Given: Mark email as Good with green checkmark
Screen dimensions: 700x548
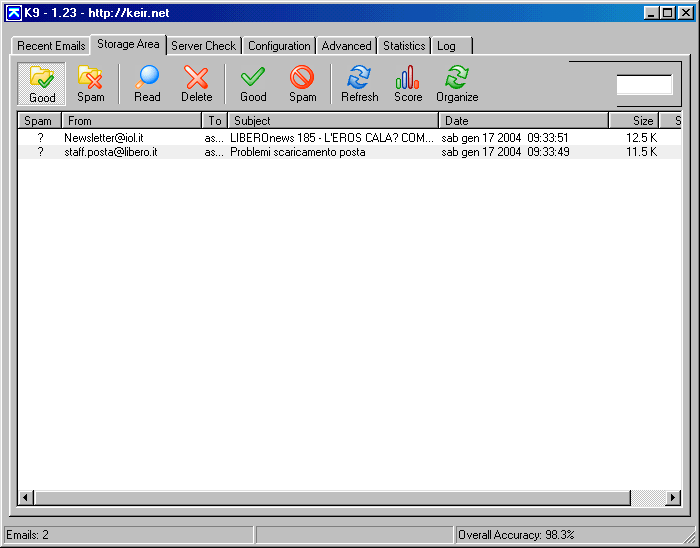Looking at the screenshot, I should click(253, 84).
